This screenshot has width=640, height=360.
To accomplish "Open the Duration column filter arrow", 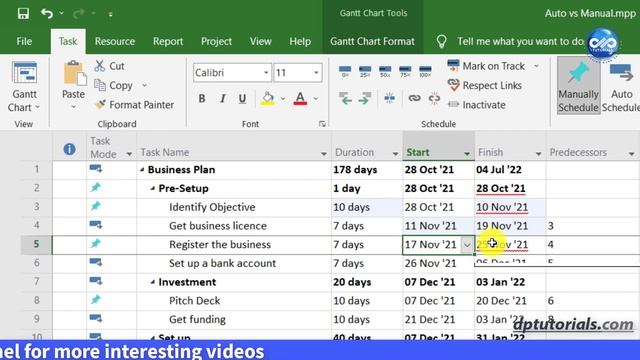I will [x=395, y=153].
